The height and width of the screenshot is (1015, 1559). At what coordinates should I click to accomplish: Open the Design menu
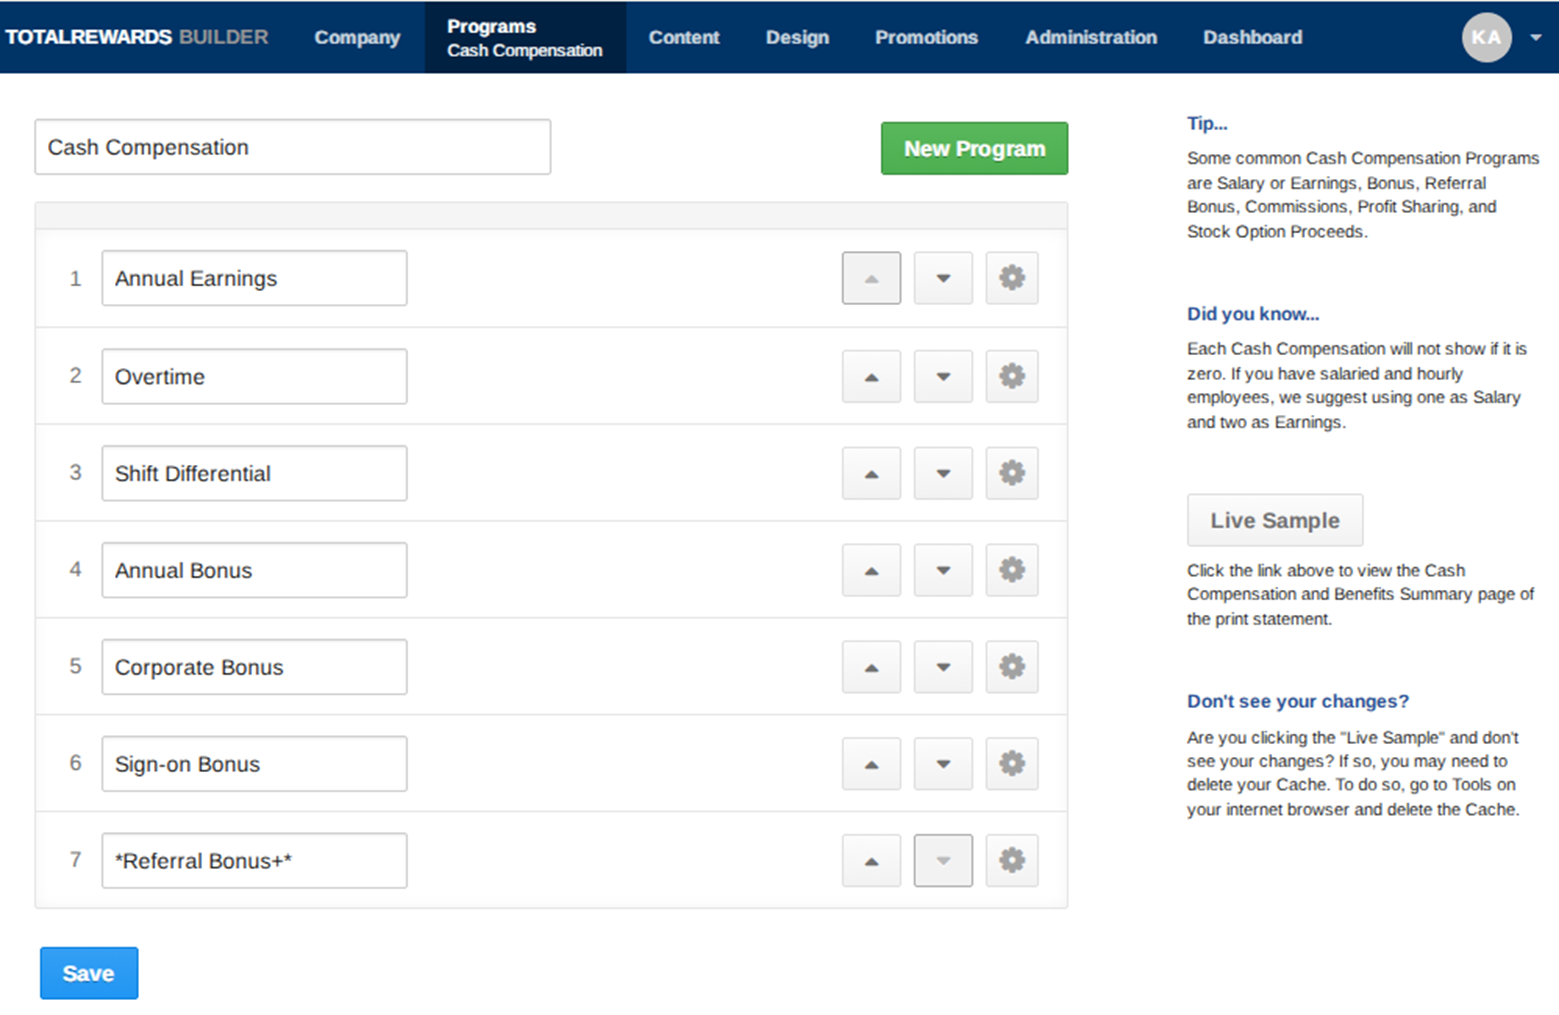point(797,37)
